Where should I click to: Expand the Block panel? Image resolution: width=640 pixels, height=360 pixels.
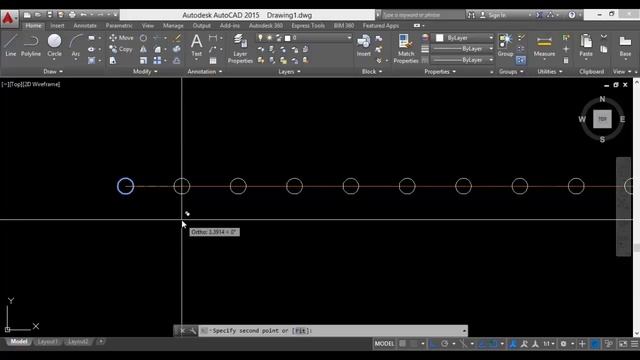(x=372, y=71)
